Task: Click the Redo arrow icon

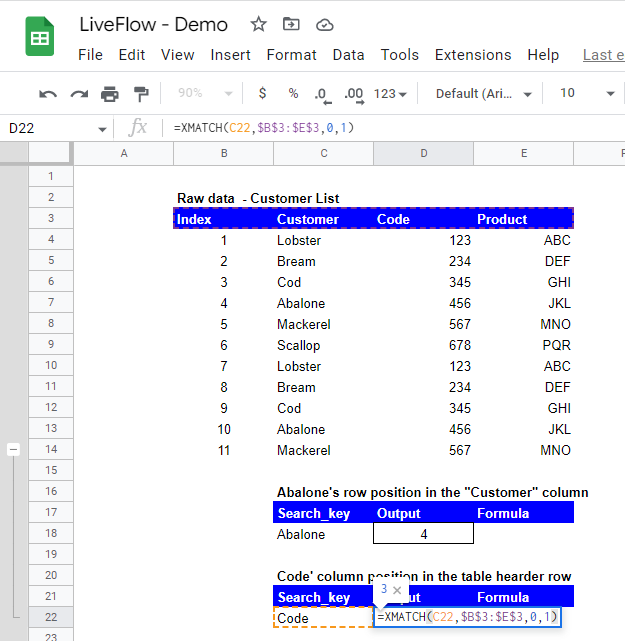Action: coord(79,94)
